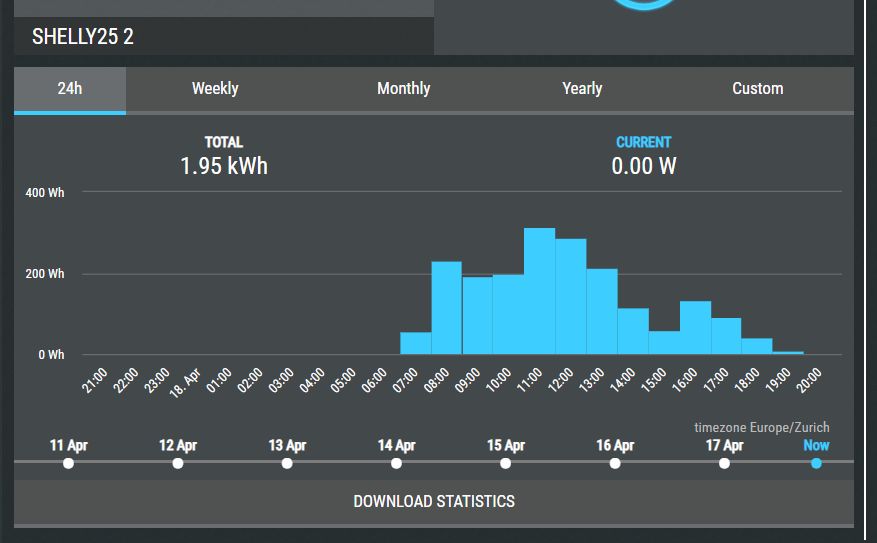Select the Monthly tab

click(x=403, y=88)
